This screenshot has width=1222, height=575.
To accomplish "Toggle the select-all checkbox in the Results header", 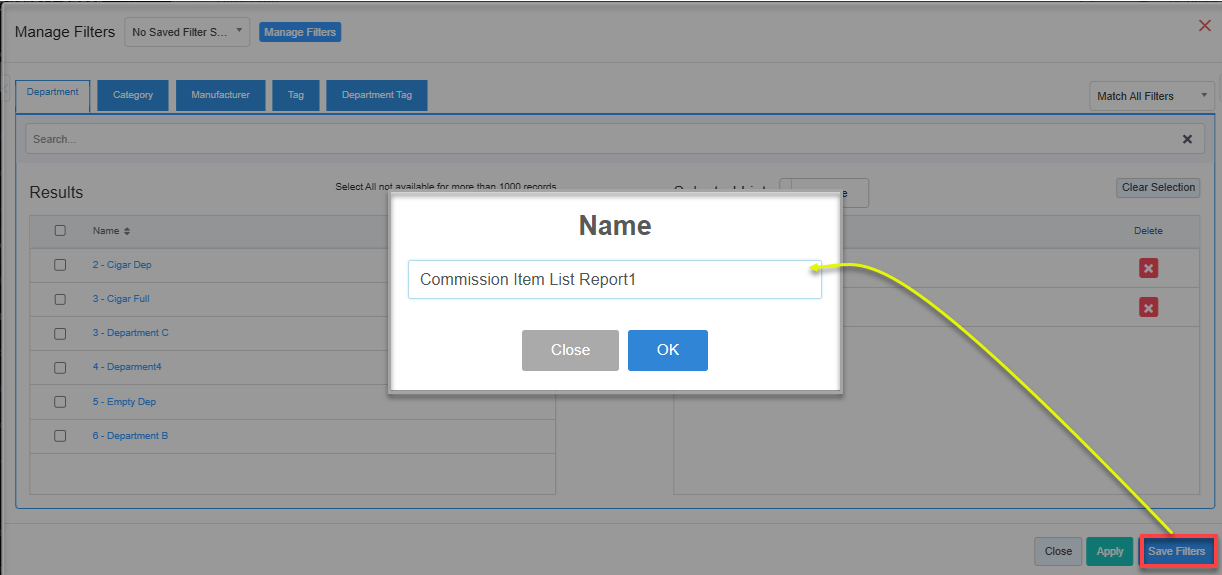I will pos(60,231).
